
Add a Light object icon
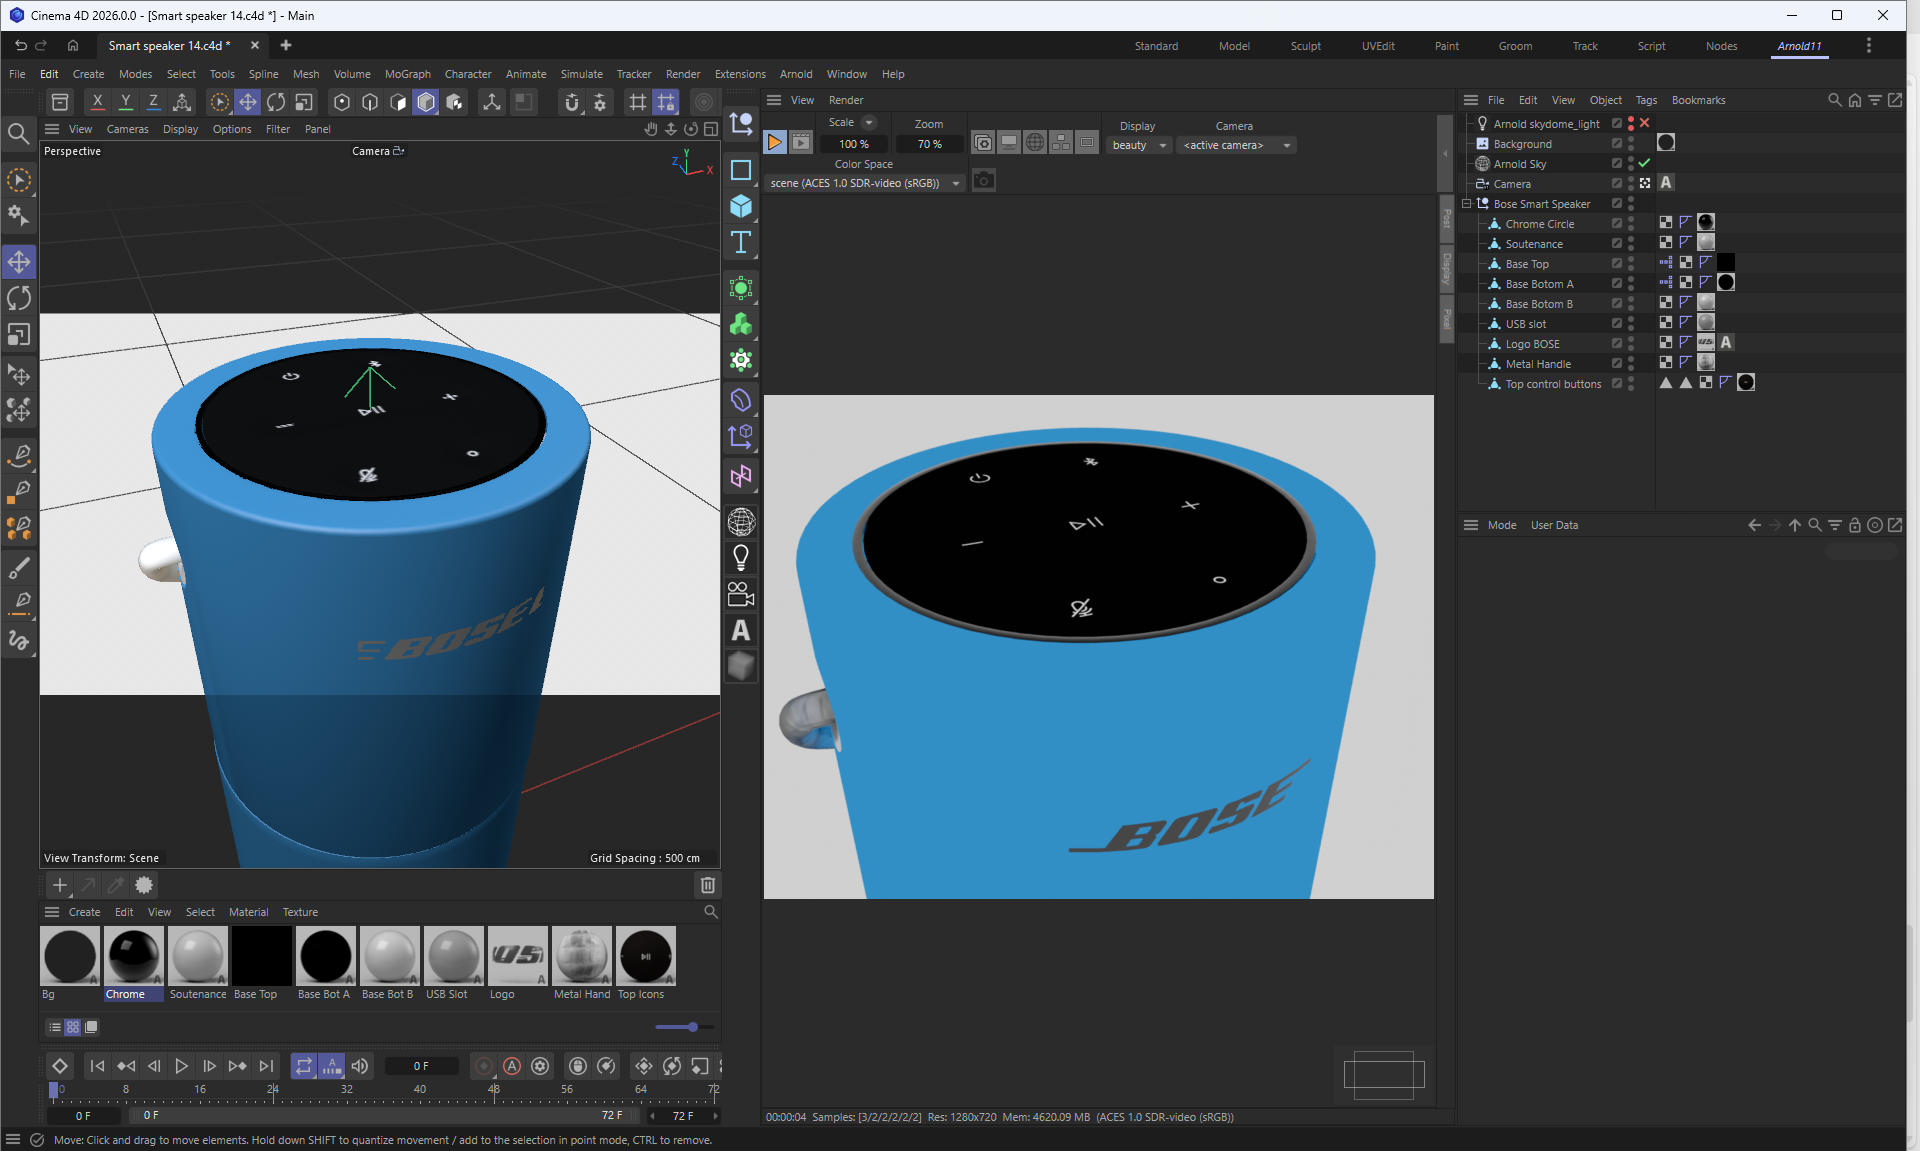(x=741, y=557)
